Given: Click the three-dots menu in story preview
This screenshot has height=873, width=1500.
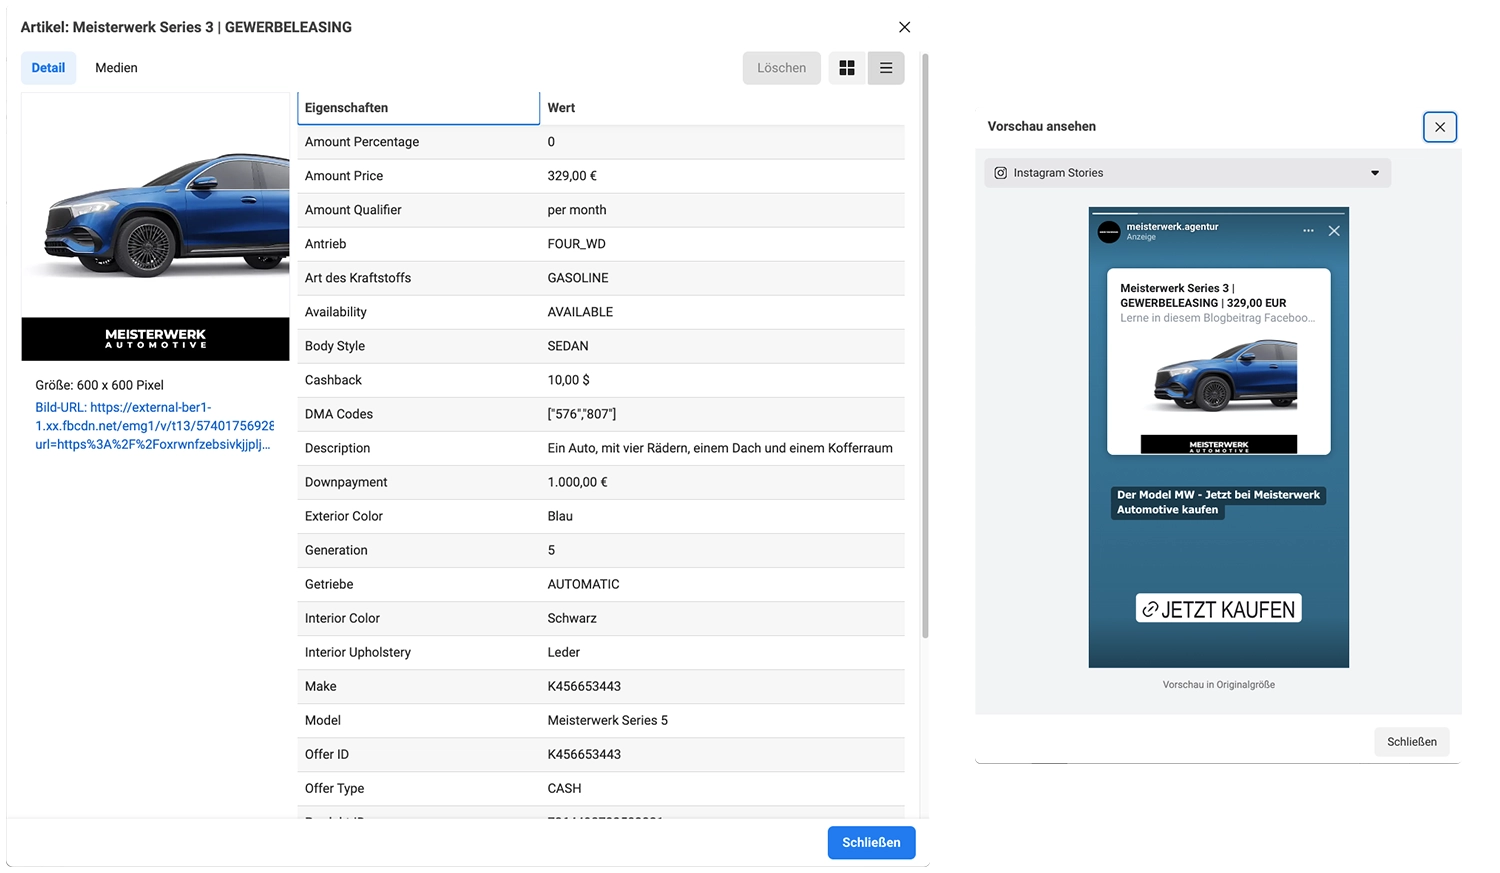Looking at the screenshot, I should point(1308,231).
